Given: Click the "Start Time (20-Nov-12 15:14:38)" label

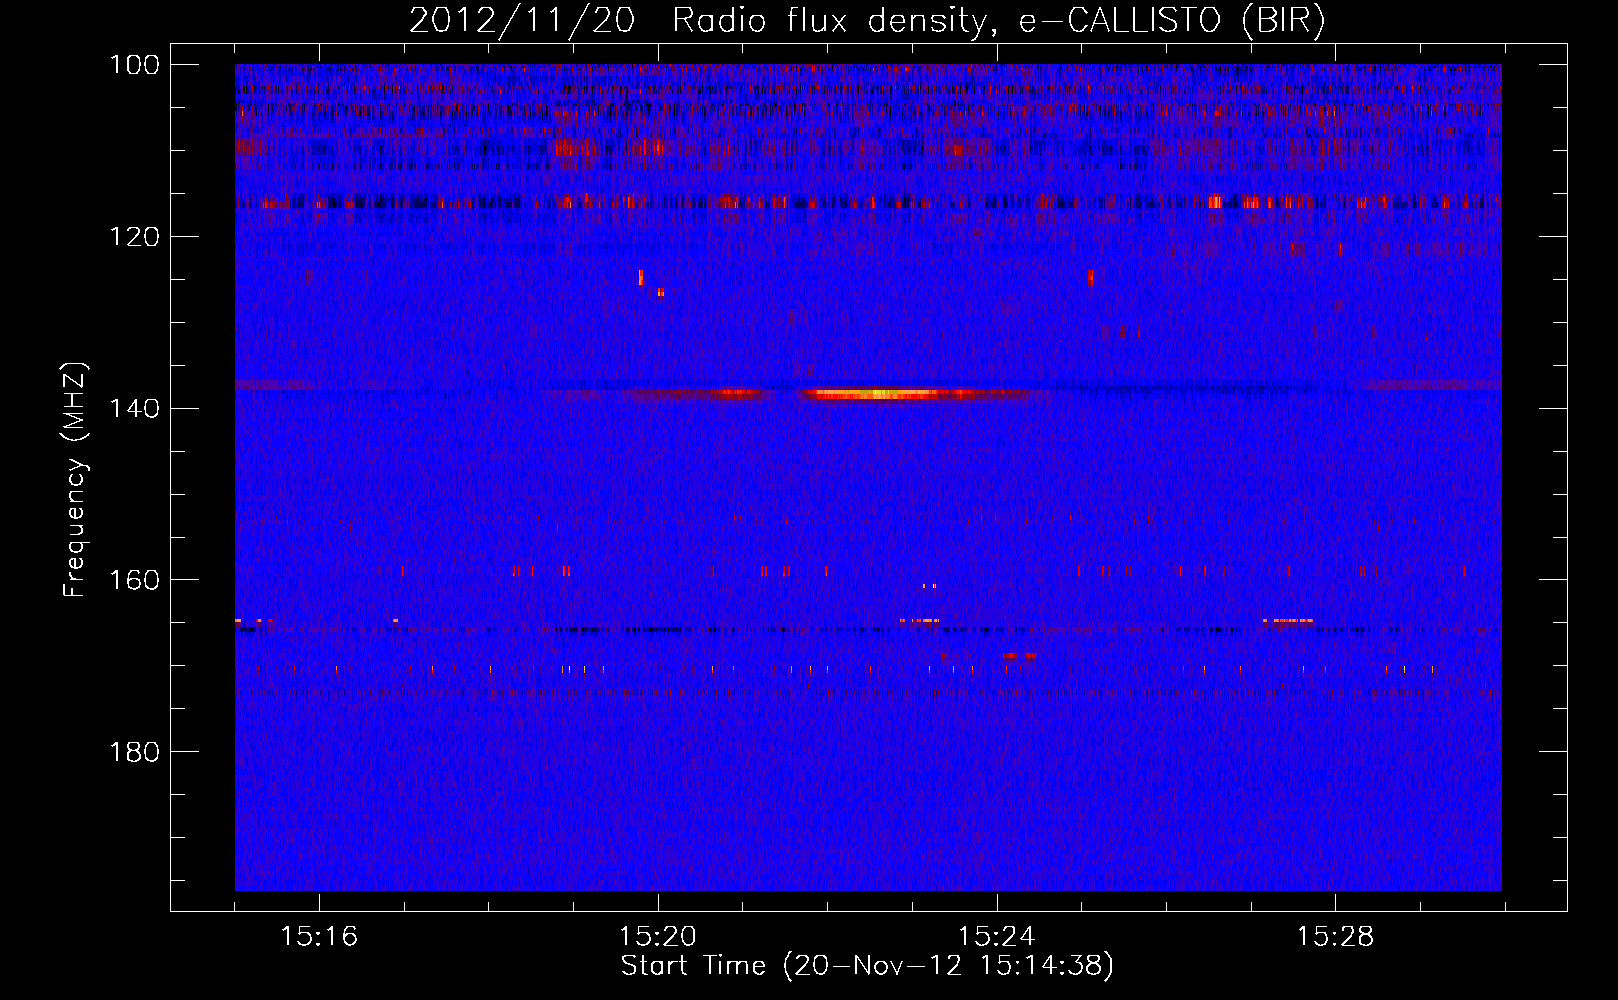Looking at the screenshot, I should pyautogui.click(x=867, y=966).
